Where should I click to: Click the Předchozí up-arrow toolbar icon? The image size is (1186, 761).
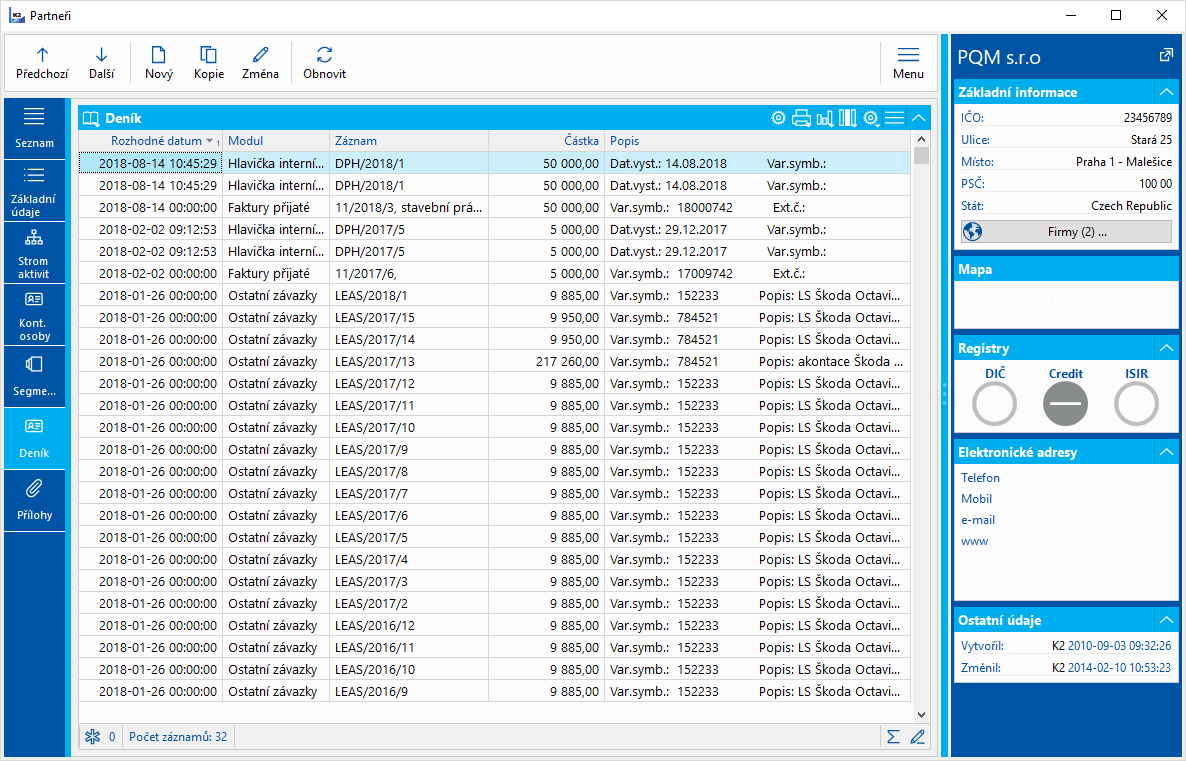[x=42, y=56]
